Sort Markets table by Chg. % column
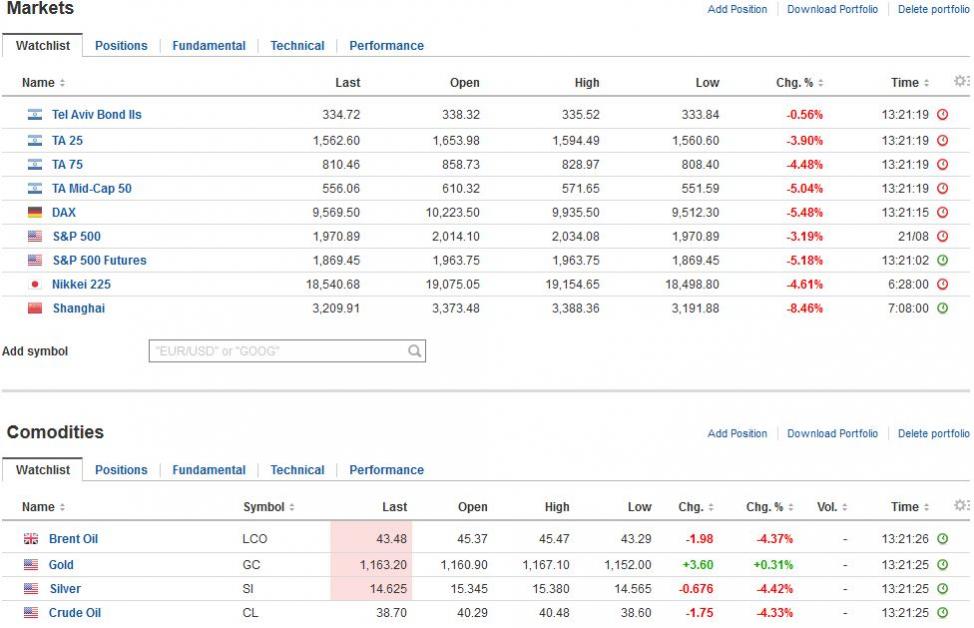This screenshot has width=974, height=628. pos(799,83)
